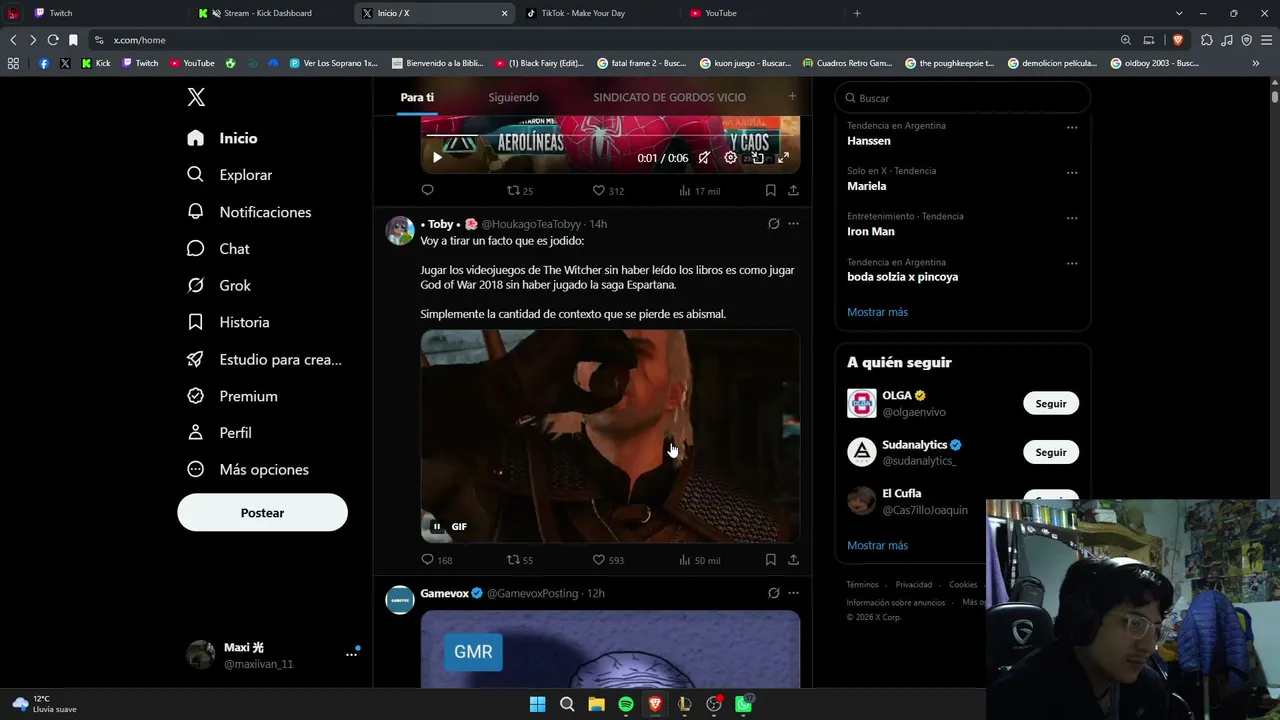Bookmark Toby's Witcher post
This screenshot has width=1280, height=720.
coord(770,560)
